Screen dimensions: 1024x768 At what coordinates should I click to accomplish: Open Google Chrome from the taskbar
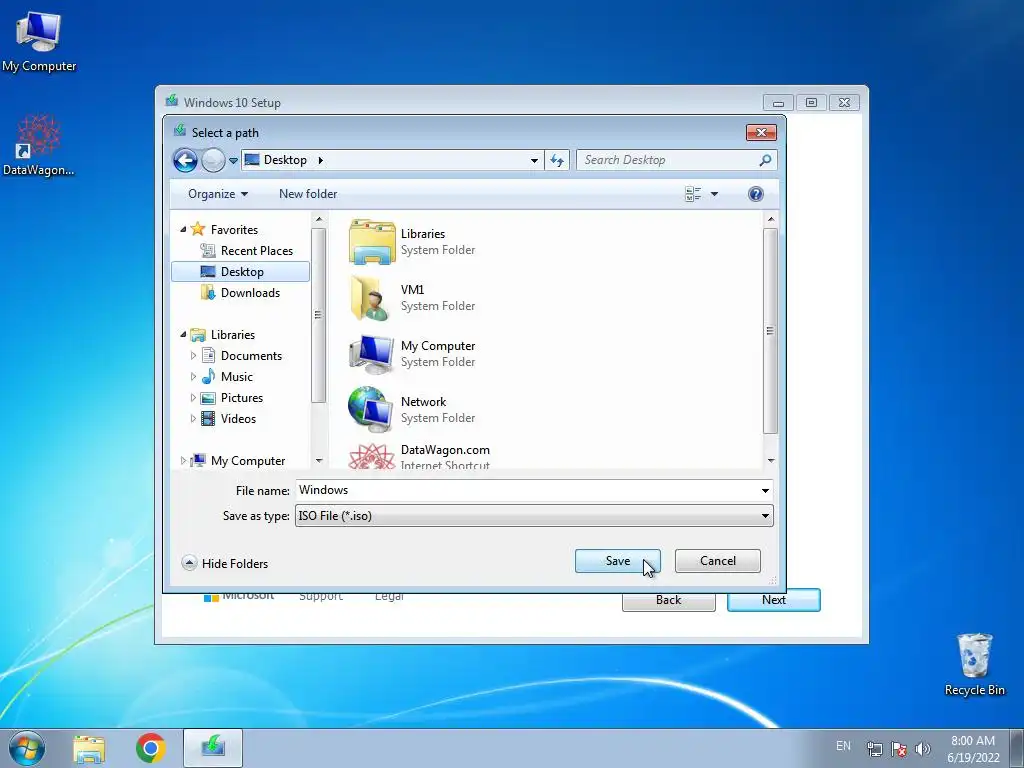click(151, 748)
